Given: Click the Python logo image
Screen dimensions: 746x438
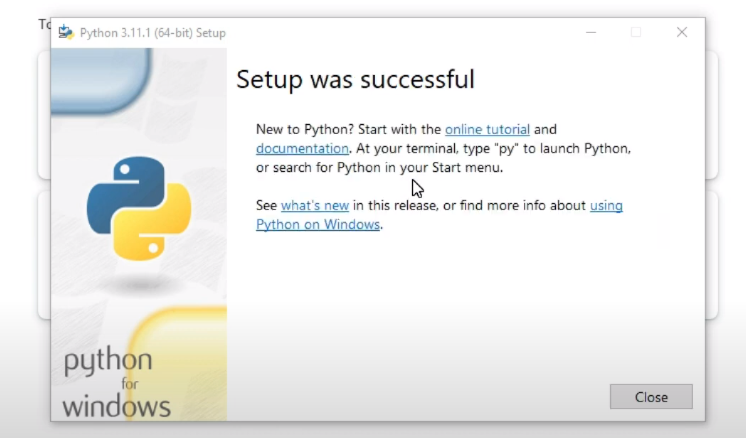Looking at the screenshot, I should pos(139,209).
